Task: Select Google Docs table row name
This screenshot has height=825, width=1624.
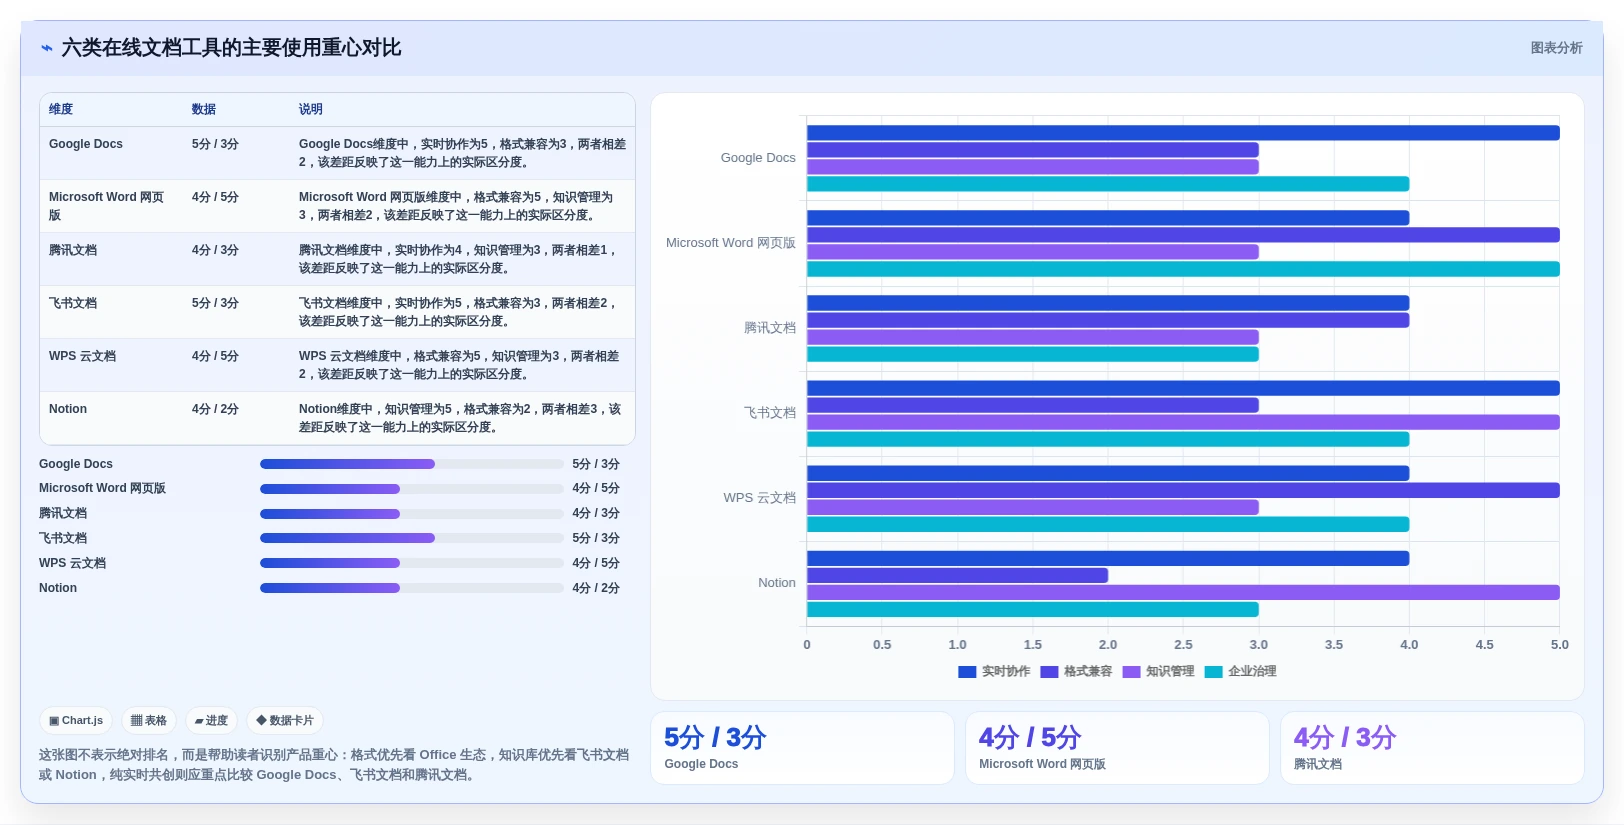Action: pyautogui.click(x=86, y=144)
